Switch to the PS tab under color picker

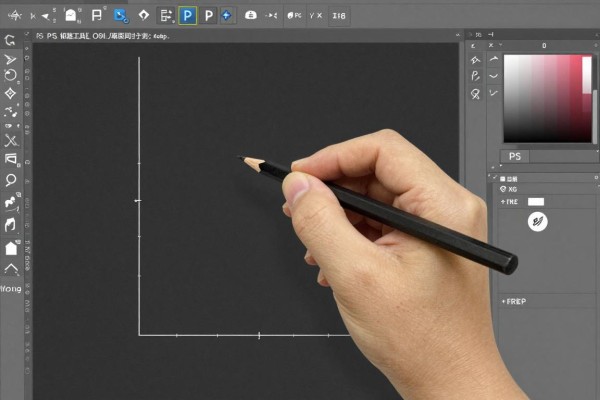(x=515, y=156)
